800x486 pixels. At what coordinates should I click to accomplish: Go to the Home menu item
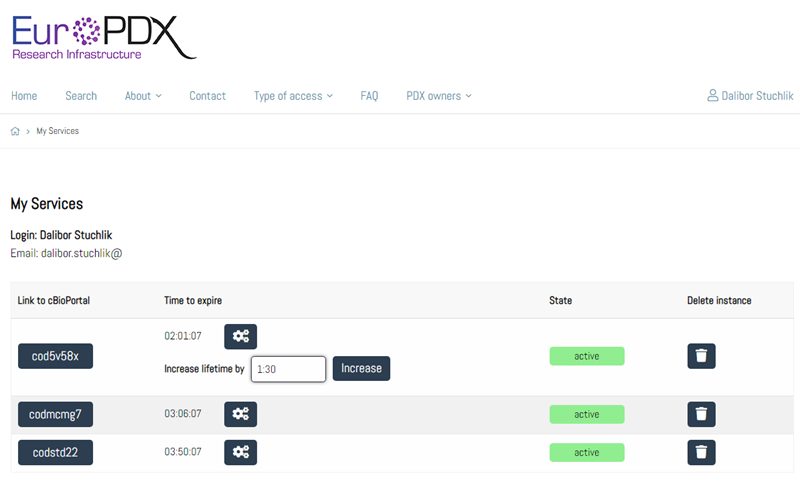24,96
